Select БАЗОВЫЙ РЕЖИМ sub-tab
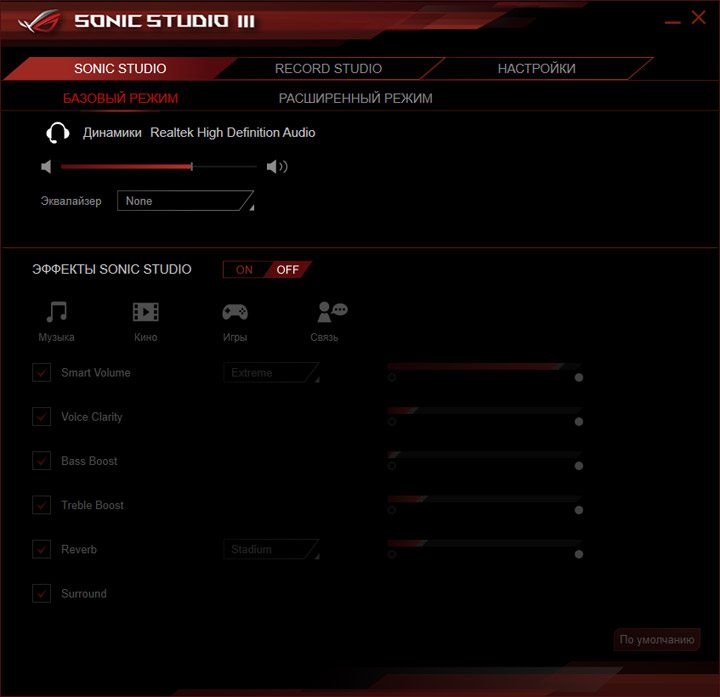Viewport: 720px width, 697px height. click(120, 98)
